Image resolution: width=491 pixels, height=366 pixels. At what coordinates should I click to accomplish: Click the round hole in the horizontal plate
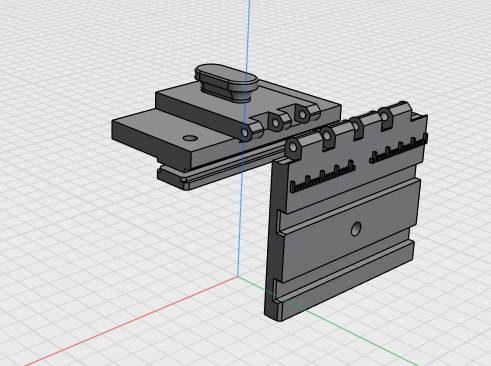point(190,138)
